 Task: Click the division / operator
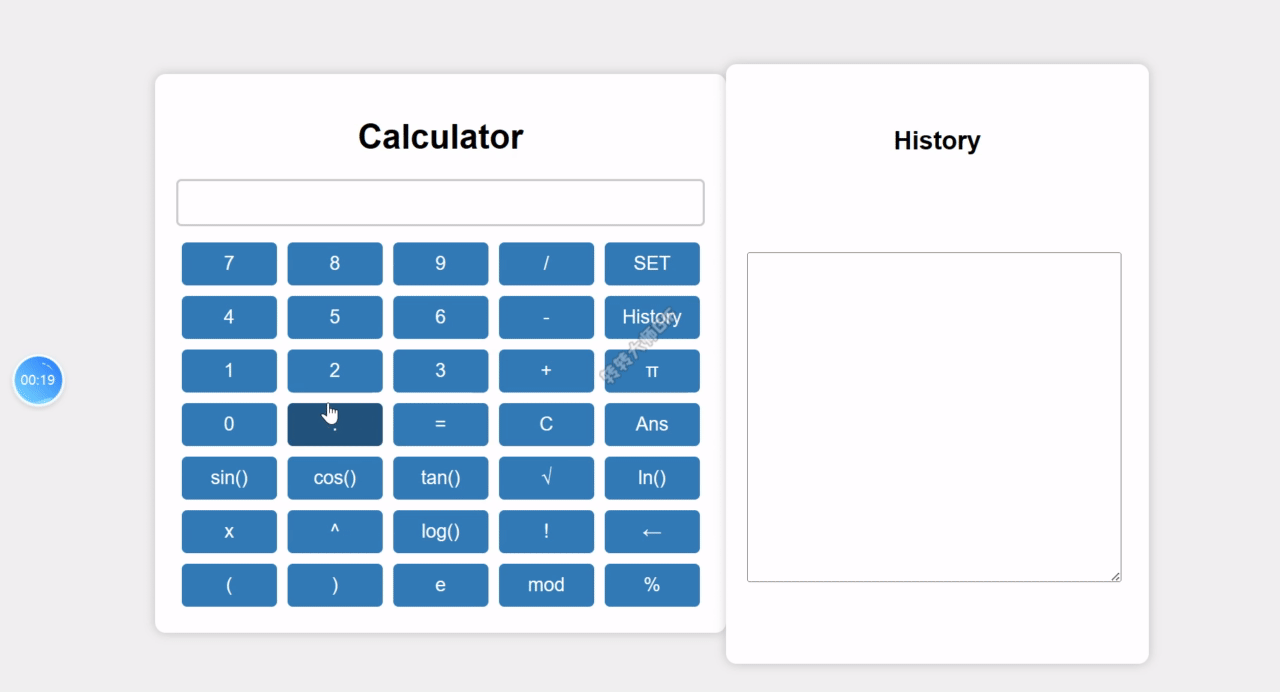[x=546, y=263]
